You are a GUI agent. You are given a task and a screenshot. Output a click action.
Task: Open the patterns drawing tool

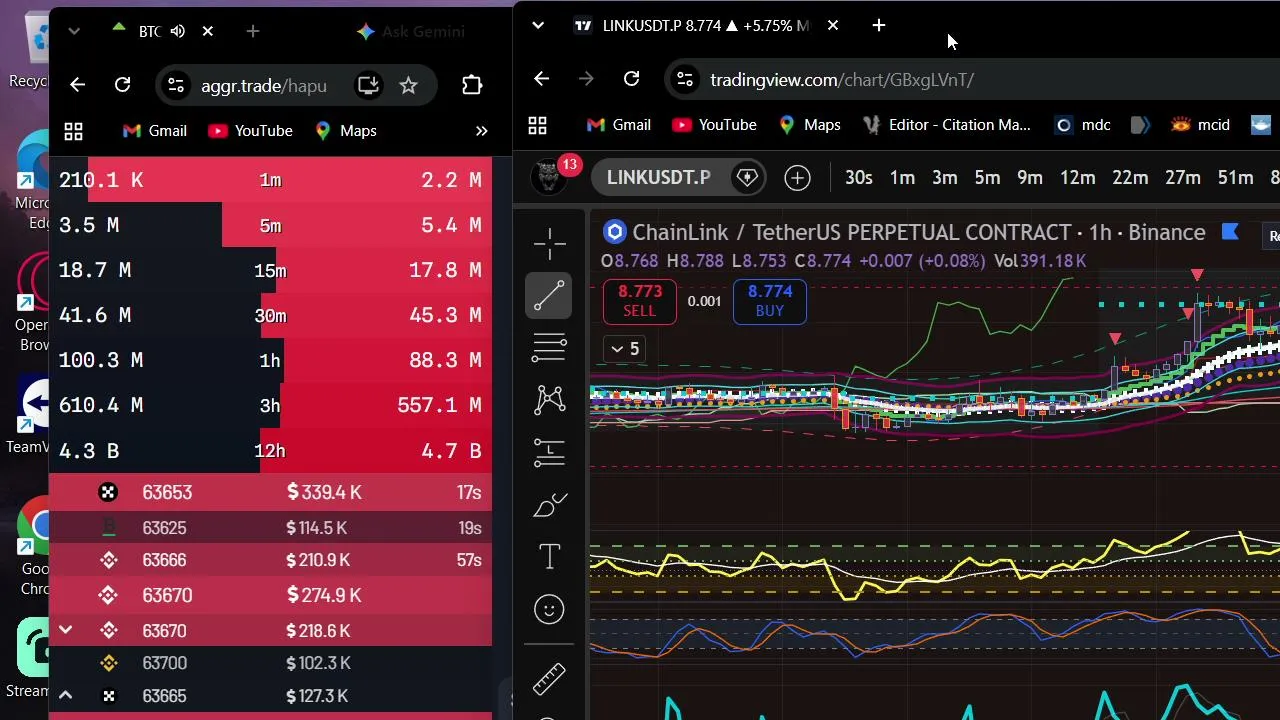pos(549,400)
